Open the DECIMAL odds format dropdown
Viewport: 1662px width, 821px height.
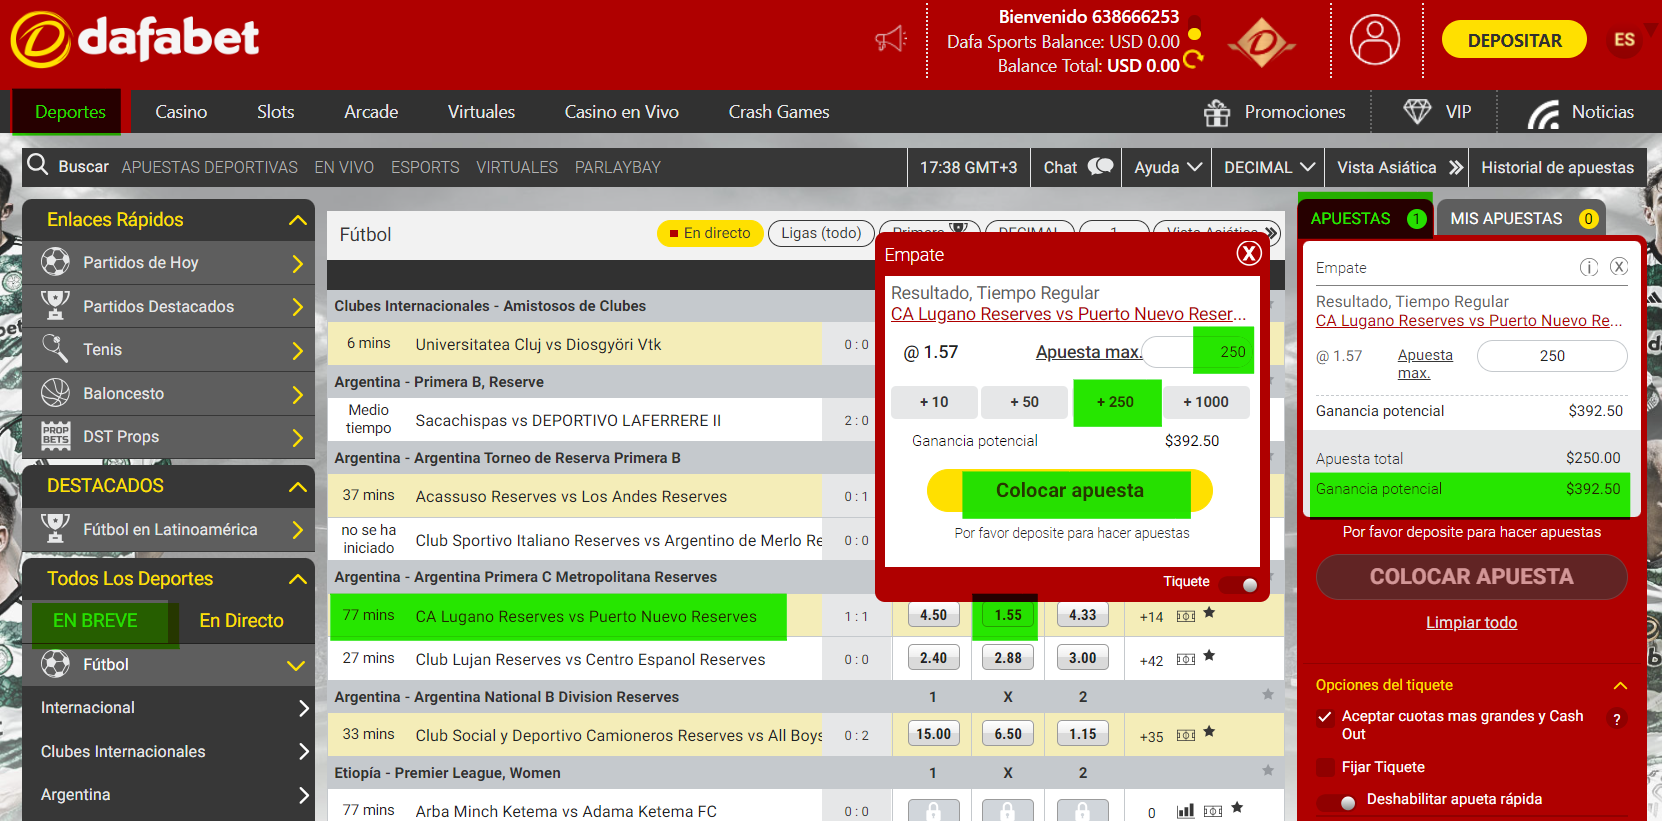pos(1269,167)
